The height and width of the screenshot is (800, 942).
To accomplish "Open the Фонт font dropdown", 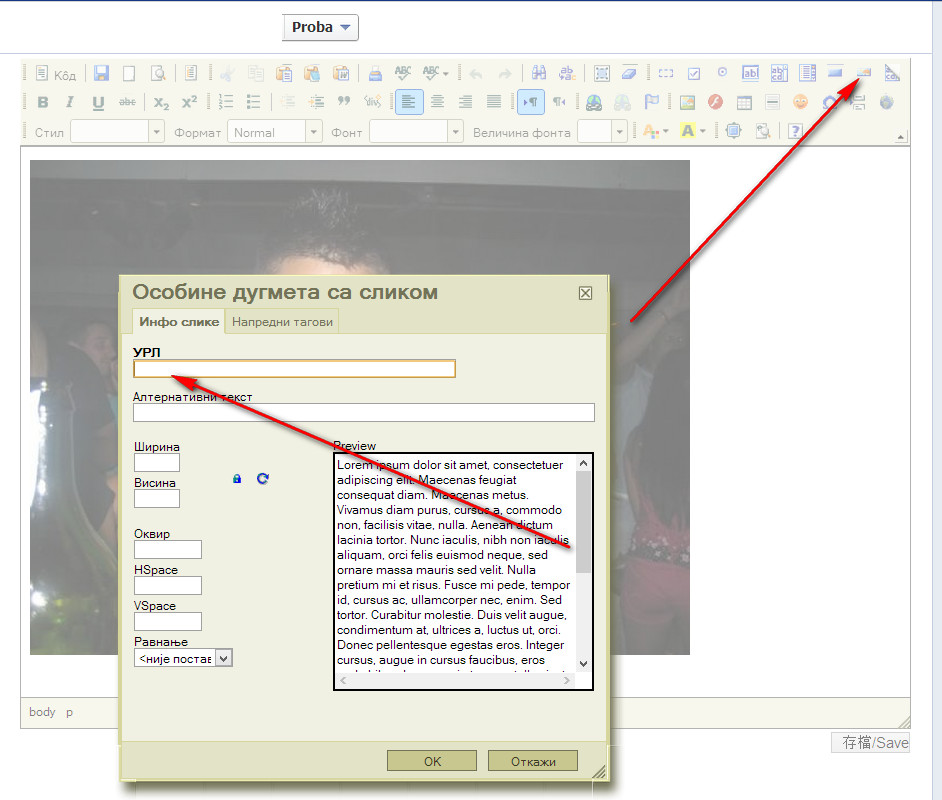I will (x=416, y=132).
